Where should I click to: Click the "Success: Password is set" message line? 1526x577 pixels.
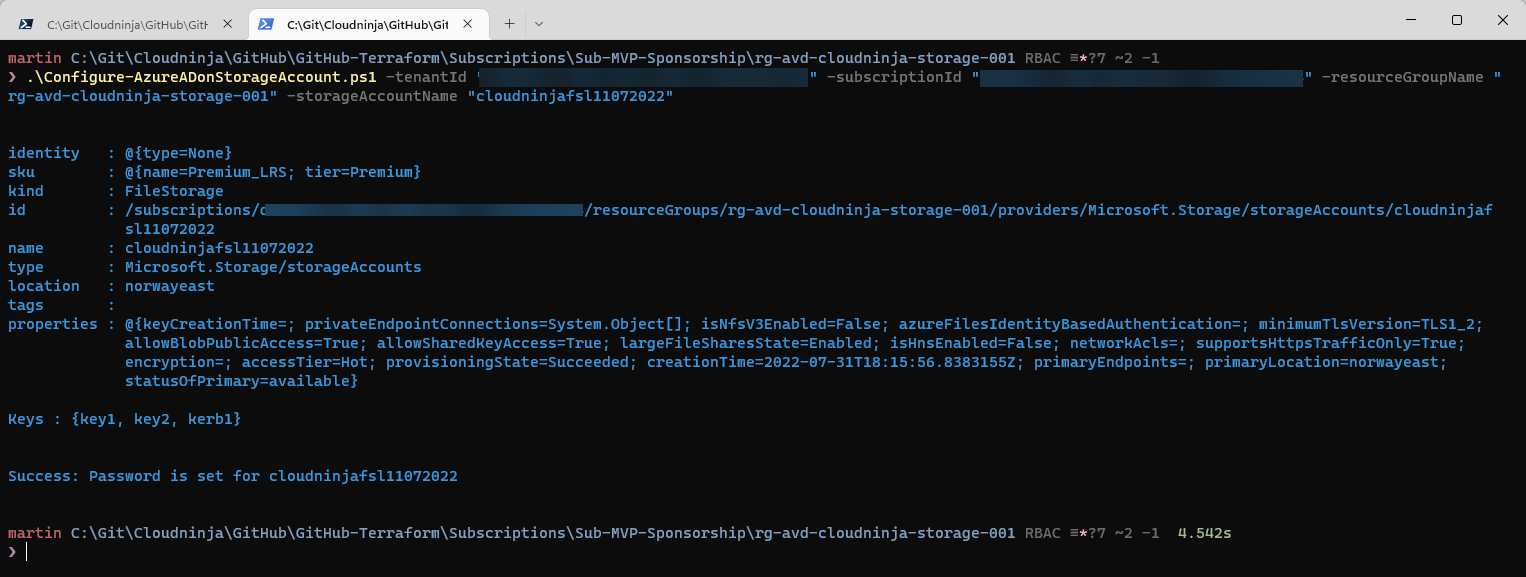[233, 476]
